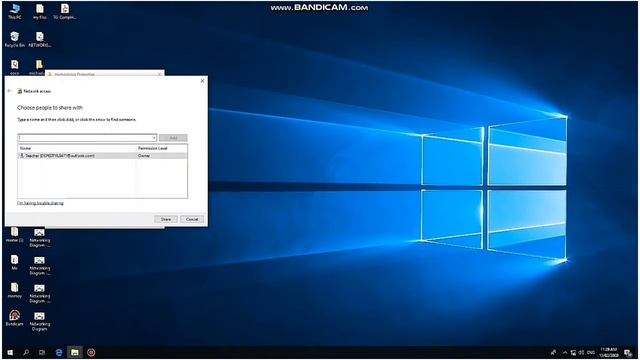
Task: Select the Teacher user row in list
Action: click(x=102, y=156)
